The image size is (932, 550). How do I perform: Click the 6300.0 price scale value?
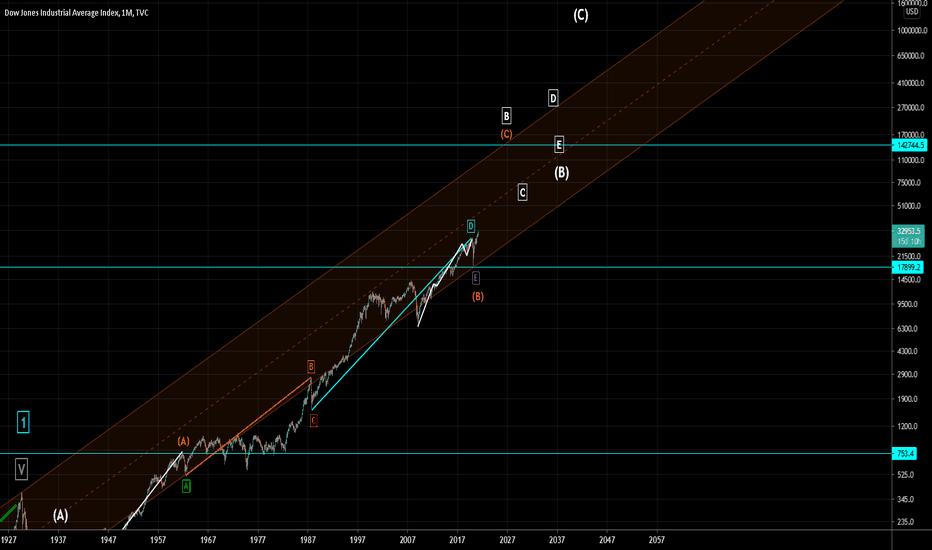point(908,329)
